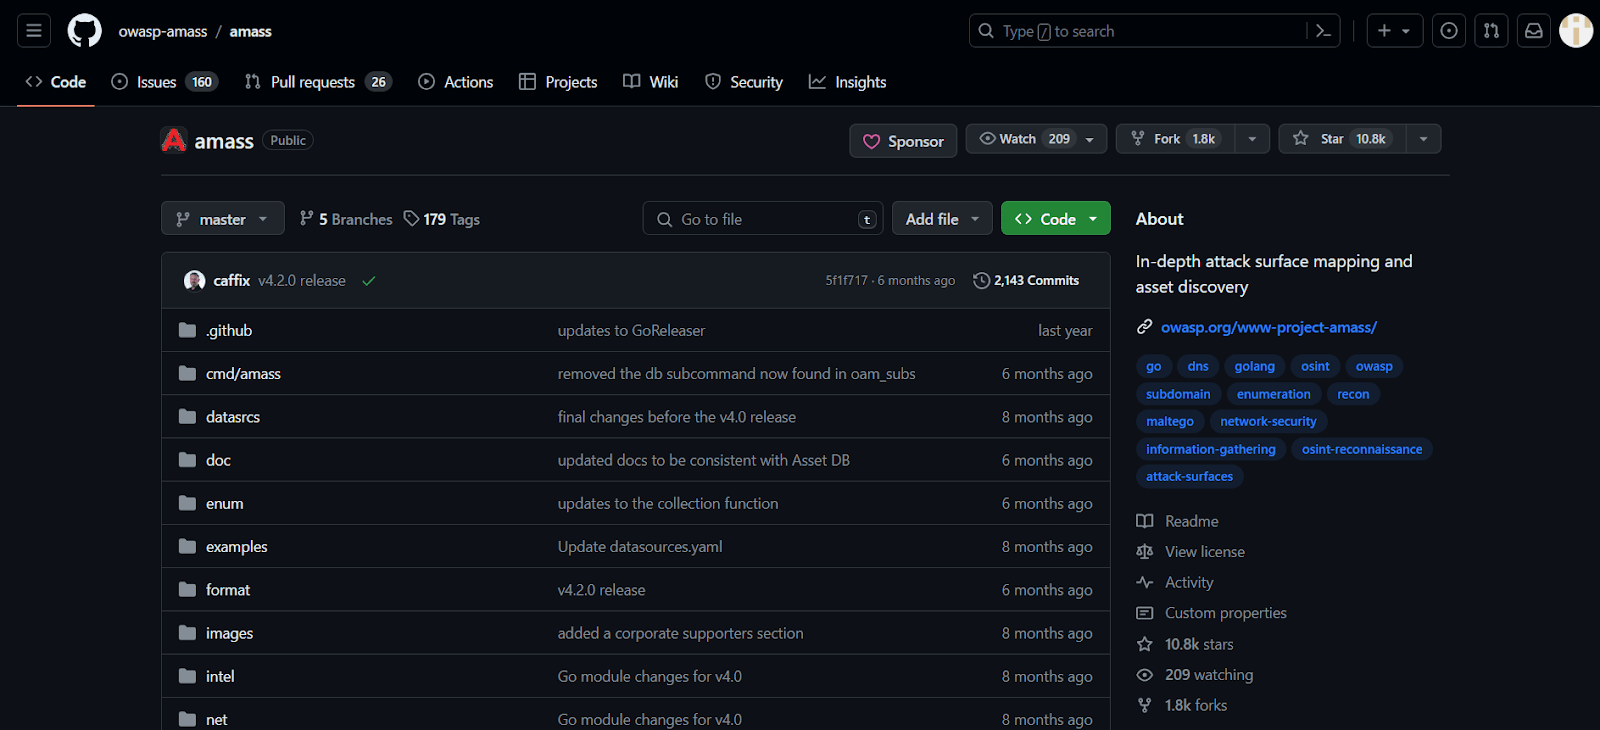Open the .github folder icon
The width and height of the screenshot is (1600, 730).
(187, 330)
